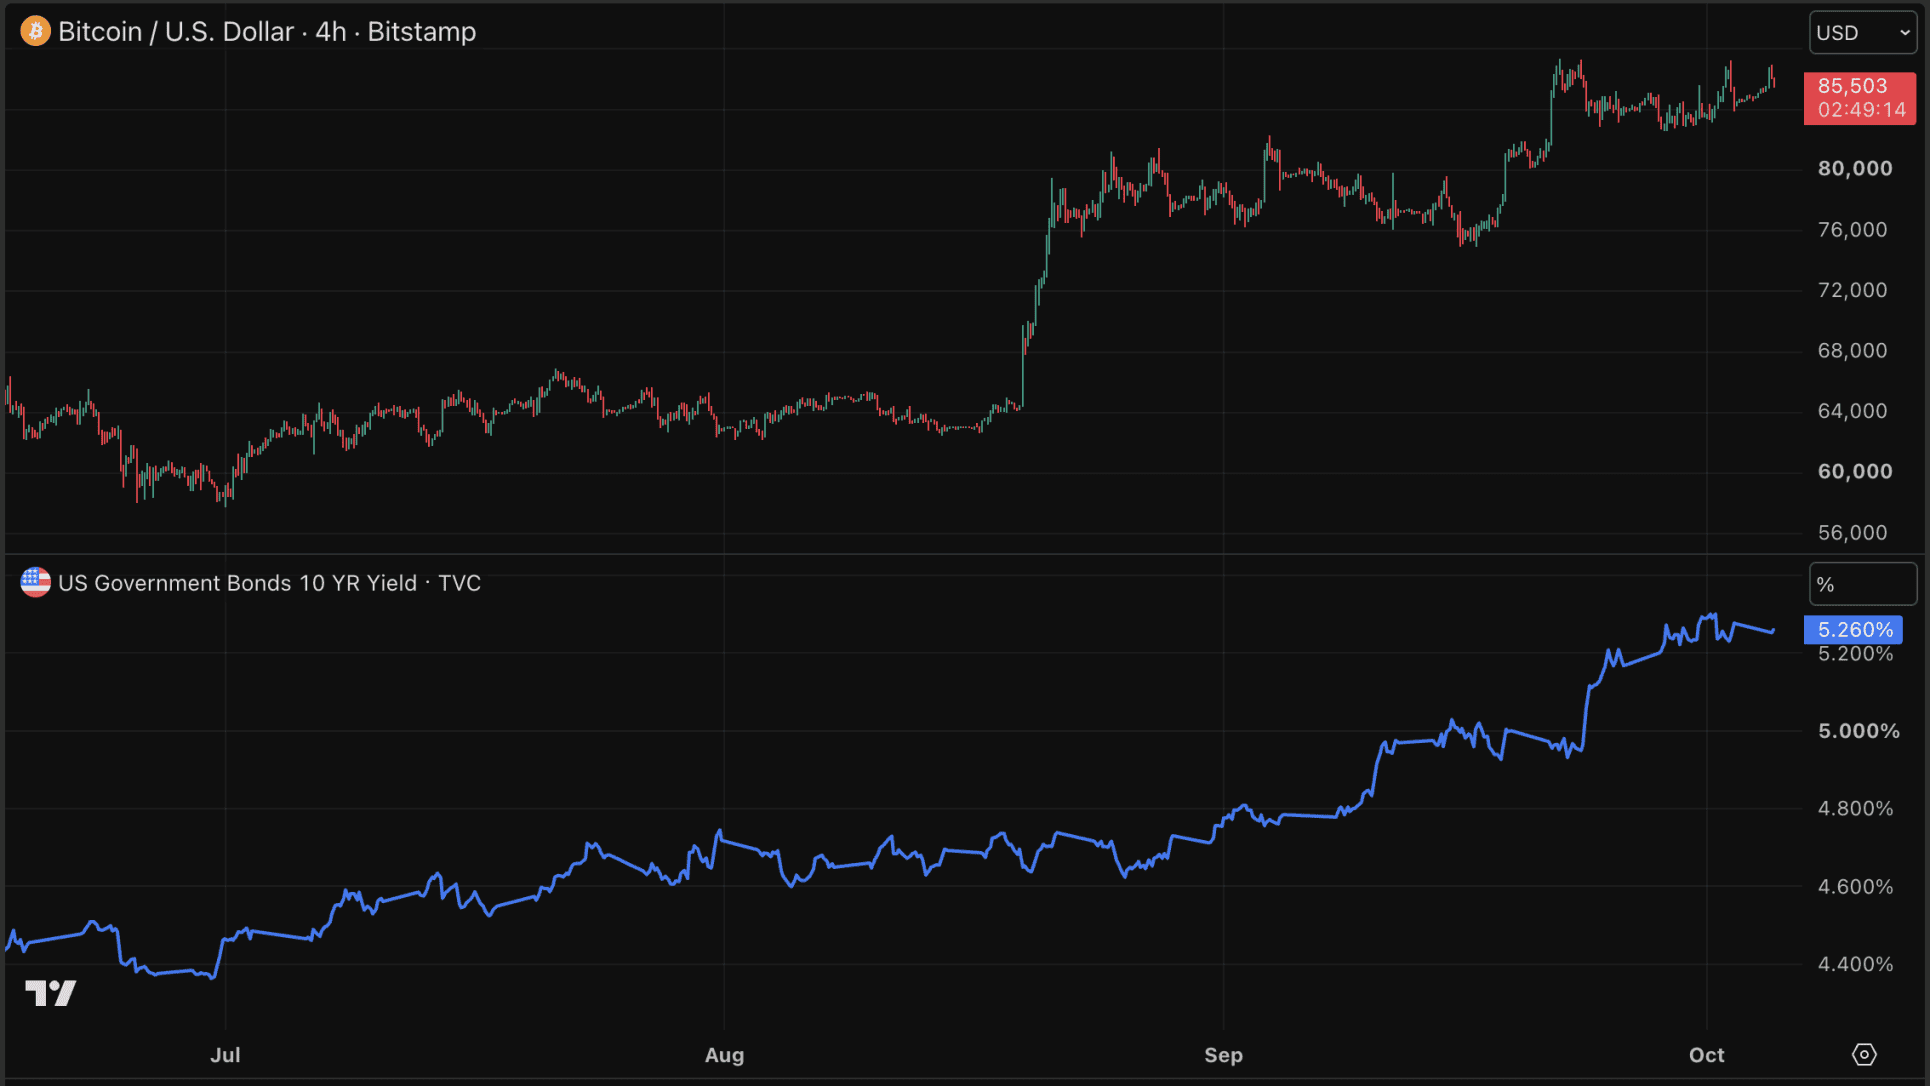Click the 4.400% yield axis label
Image resolution: width=1930 pixels, height=1086 pixels.
pyautogui.click(x=1855, y=964)
